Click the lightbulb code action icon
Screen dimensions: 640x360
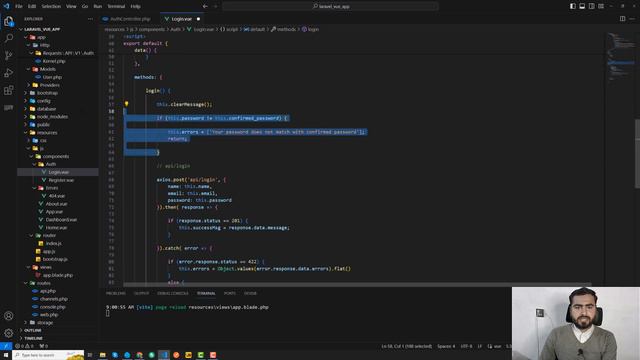[127, 104]
